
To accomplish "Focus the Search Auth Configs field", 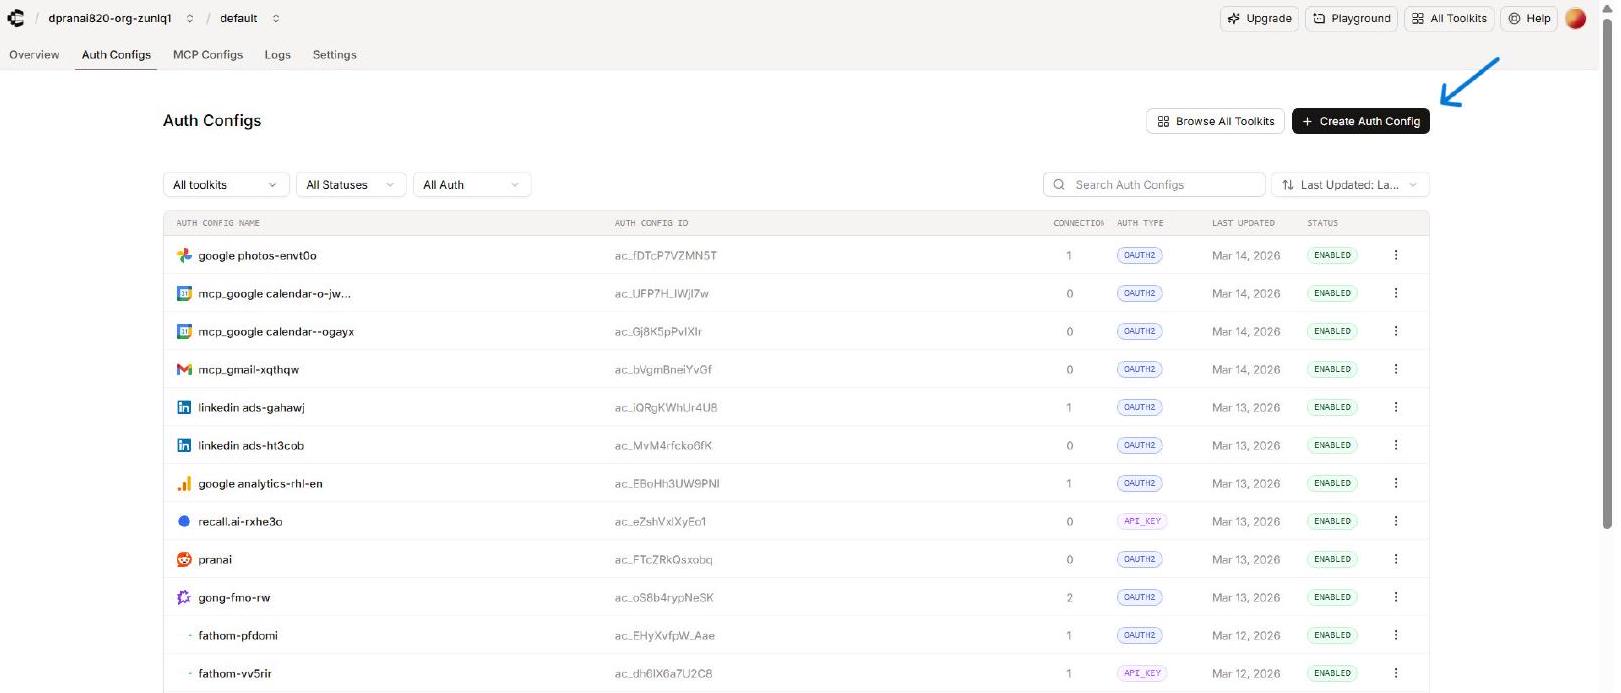I will pyautogui.click(x=1154, y=185).
